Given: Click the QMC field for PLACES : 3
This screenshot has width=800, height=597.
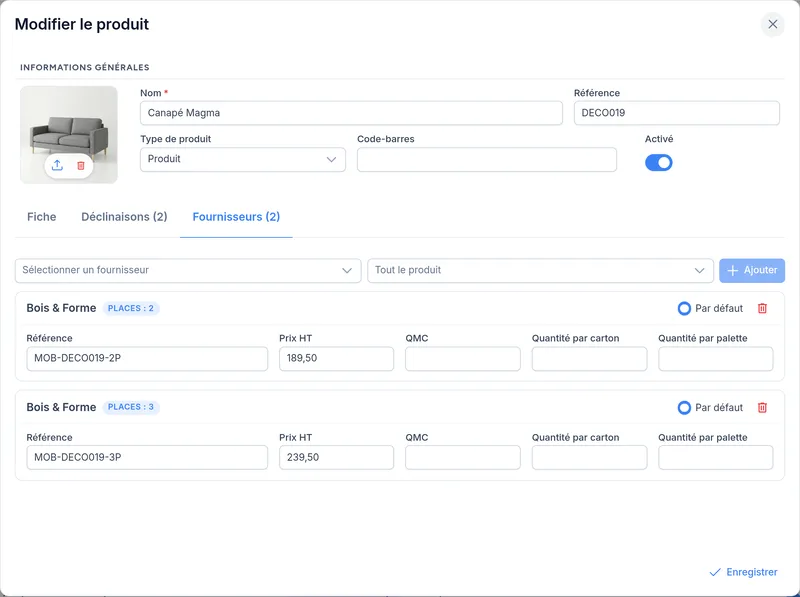Looking at the screenshot, I should pos(463,458).
